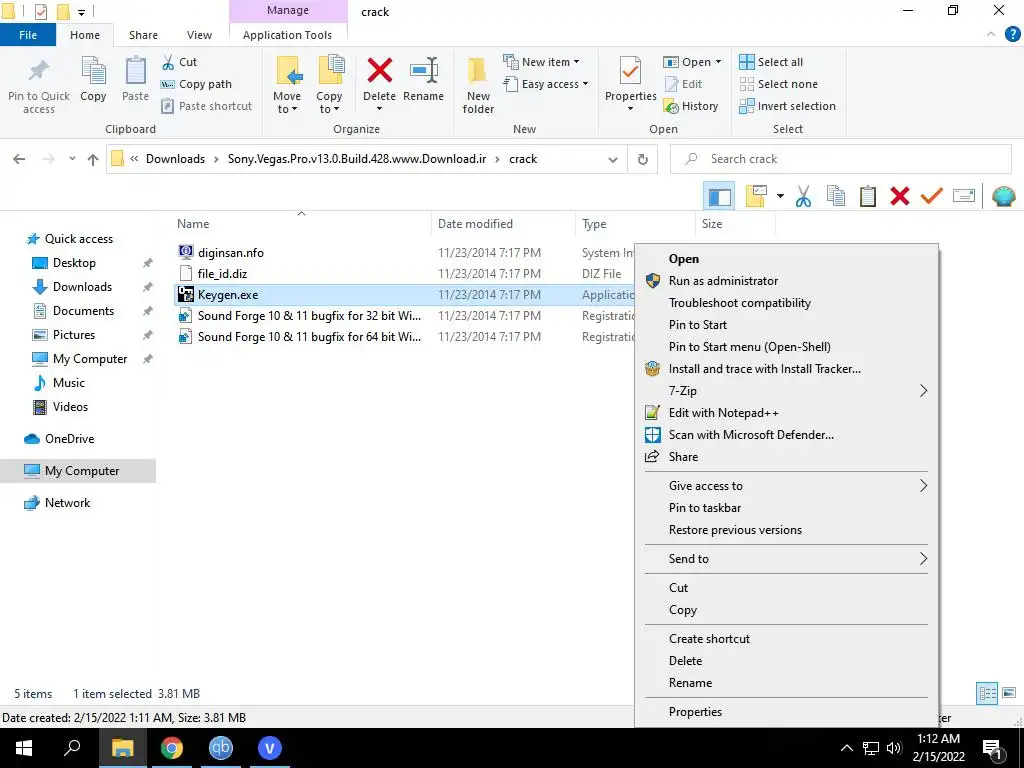Open Application Tools tab

coord(287,35)
